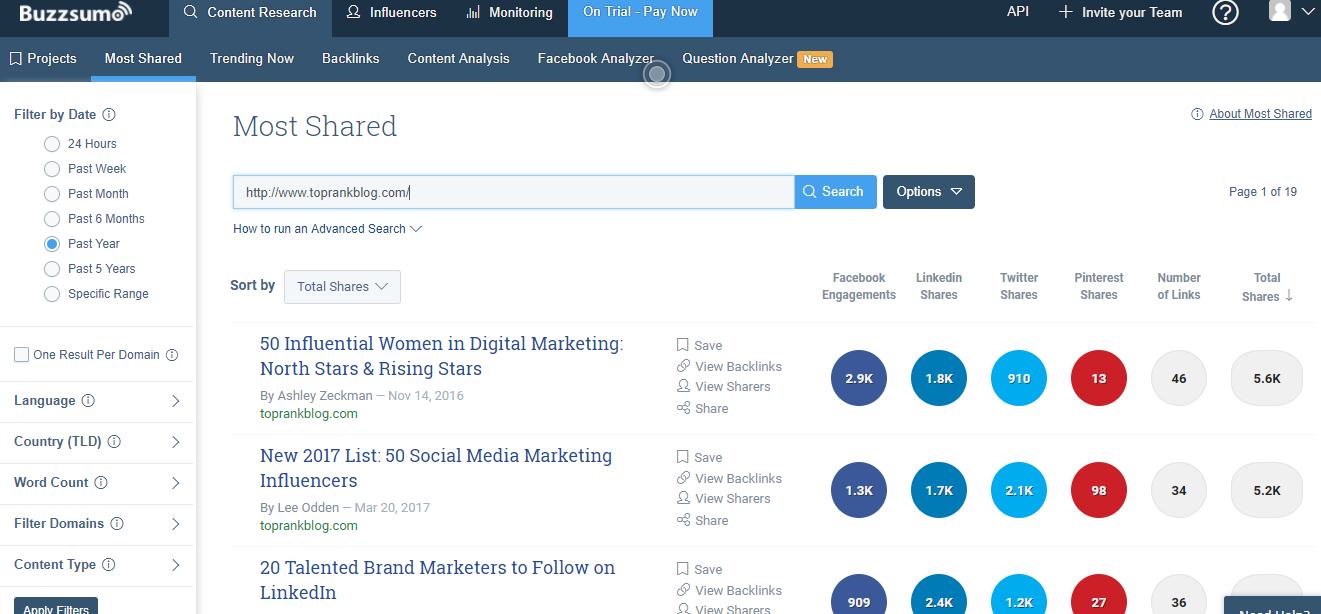The image size is (1321, 614).
Task: Click the 2.4K LinkedIn shares circle
Action: pyautogui.click(x=939, y=594)
